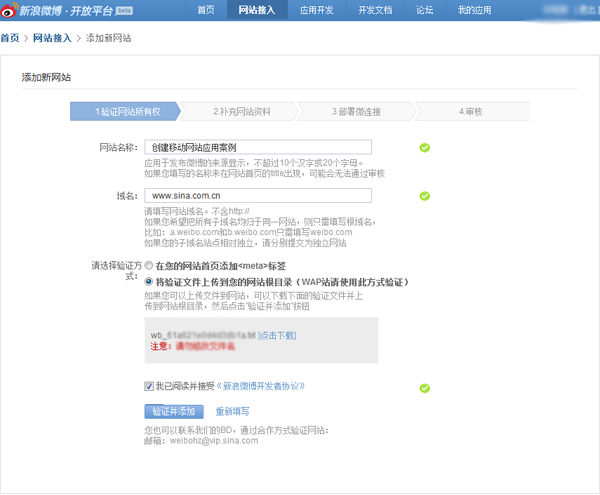Open the 论坛 nav tab
600x495 pixels.
[x=425, y=10]
